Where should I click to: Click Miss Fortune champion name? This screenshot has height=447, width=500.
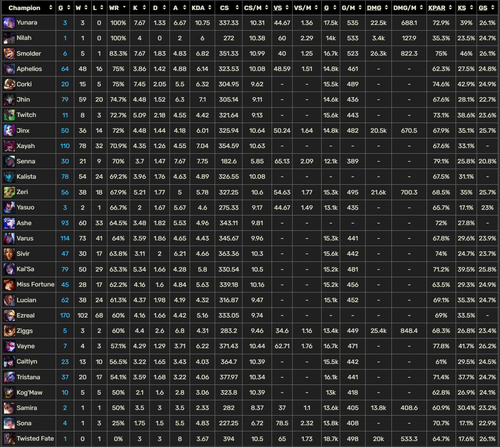[x=35, y=284]
